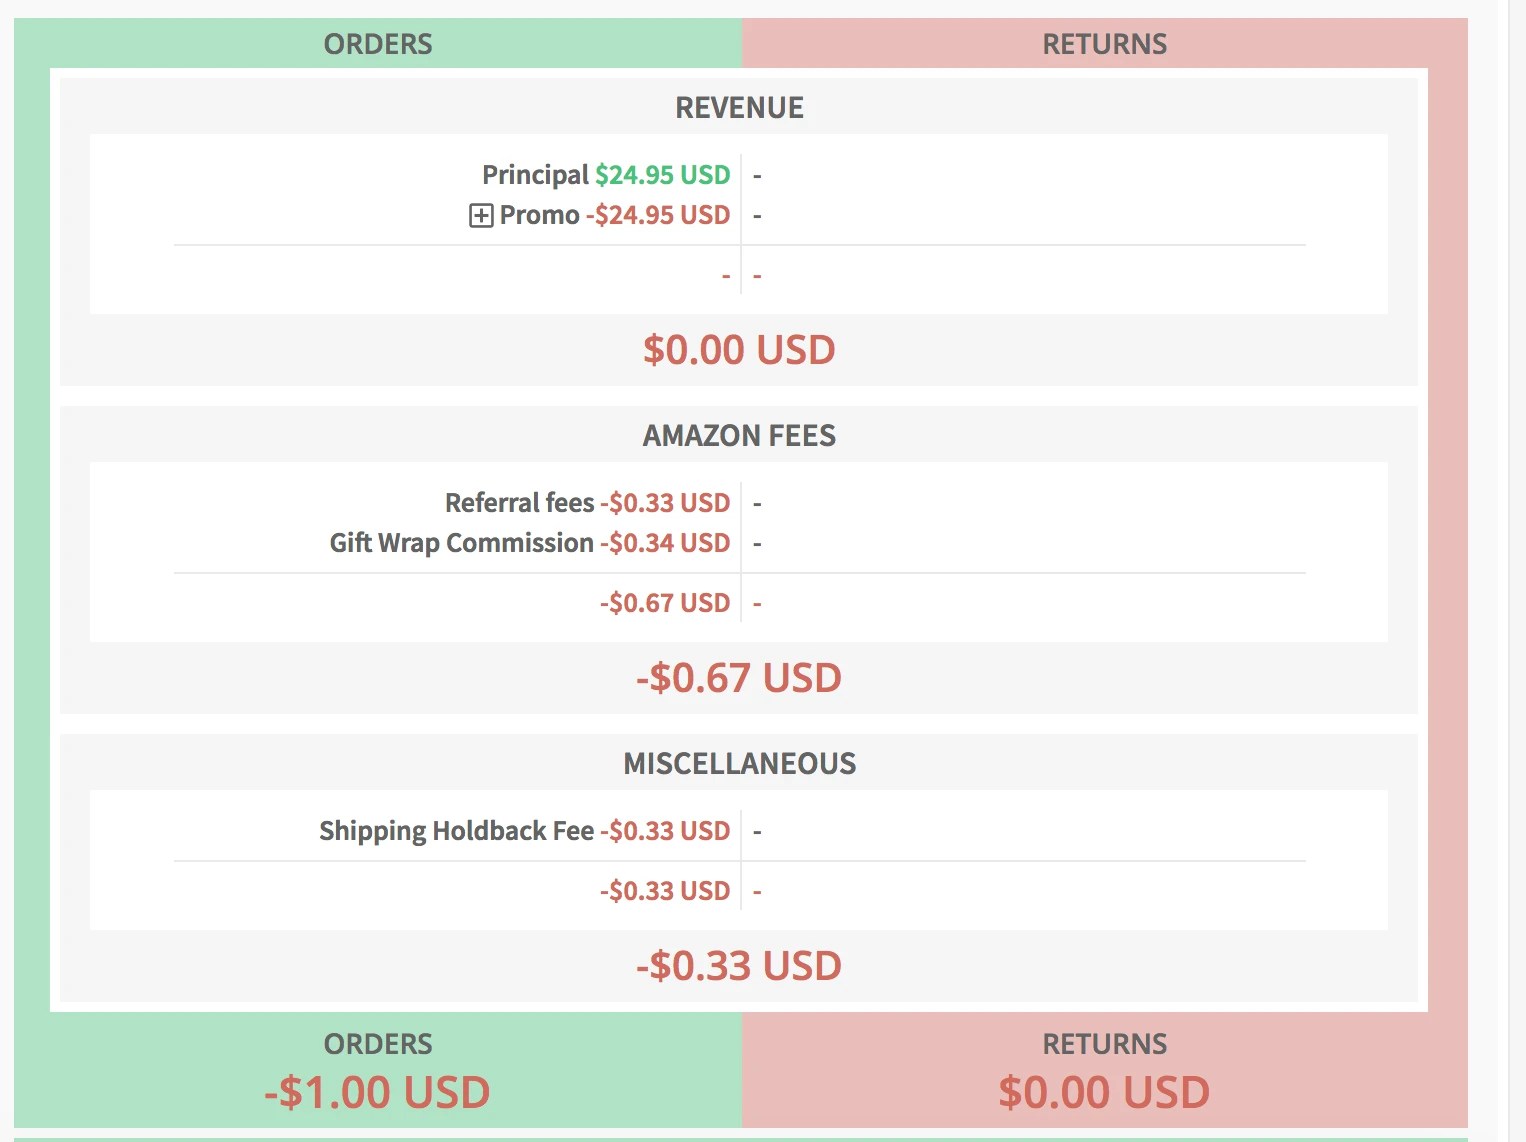Image resolution: width=1526 pixels, height=1142 pixels.
Task: Select the green Principal amount $24.95 USD
Action: click(662, 174)
